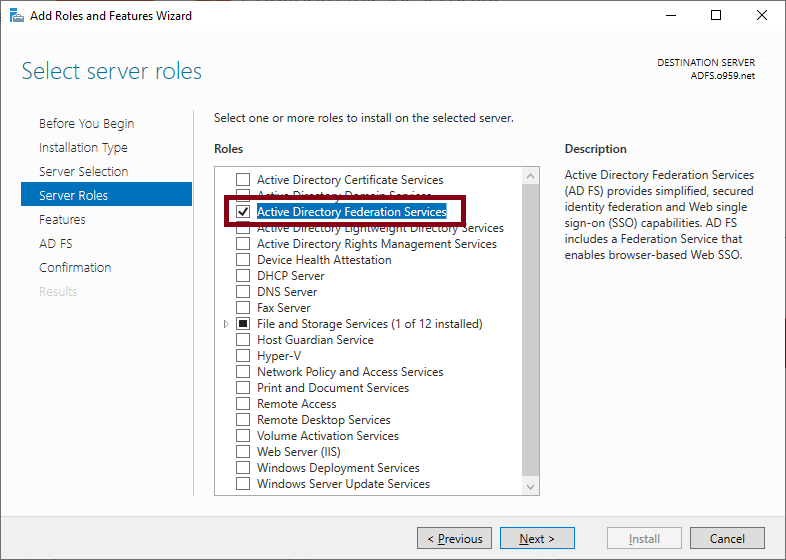Enable Remote Desktop Services checkbox
Image resolution: width=786 pixels, height=560 pixels.
(243, 420)
